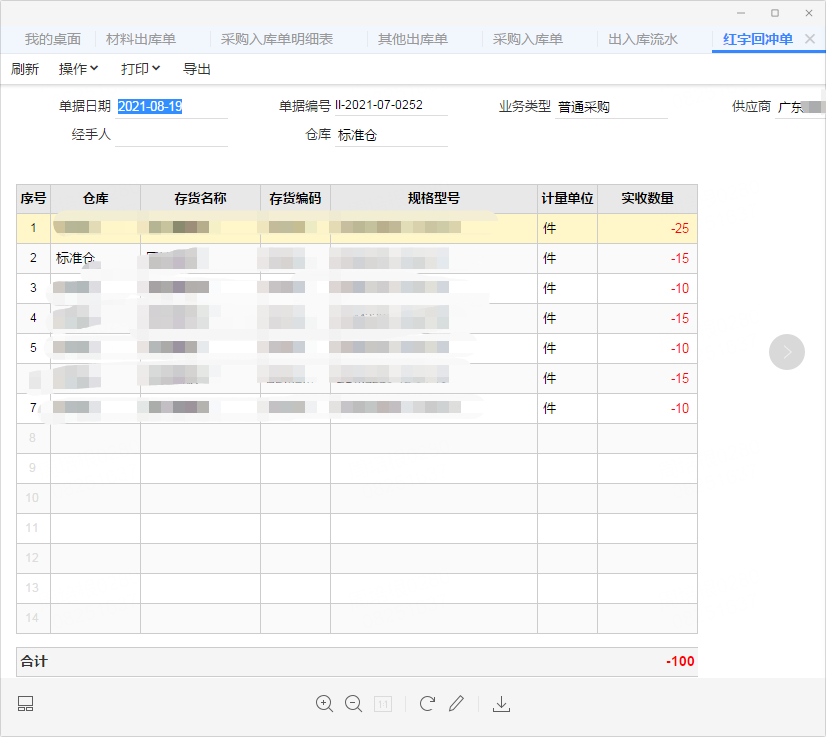The image size is (826, 737).
Task: Click the zoom out magnifier icon
Action: (x=353, y=704)
